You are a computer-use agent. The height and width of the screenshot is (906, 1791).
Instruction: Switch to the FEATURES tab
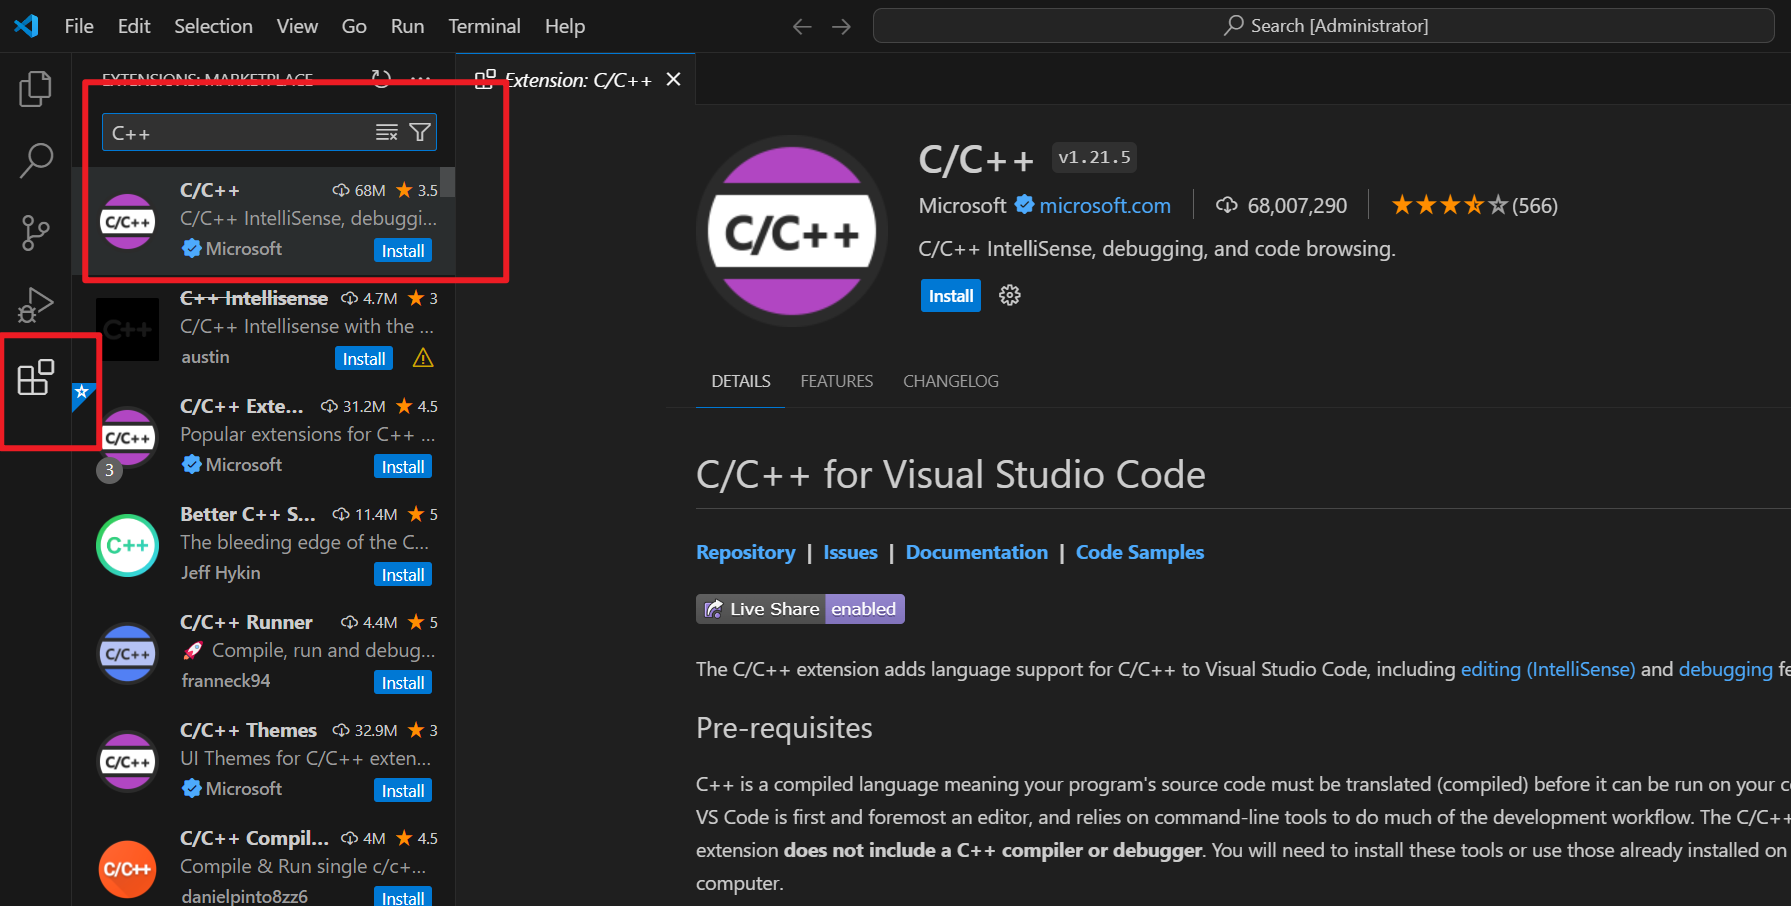(x=836, y=381)
